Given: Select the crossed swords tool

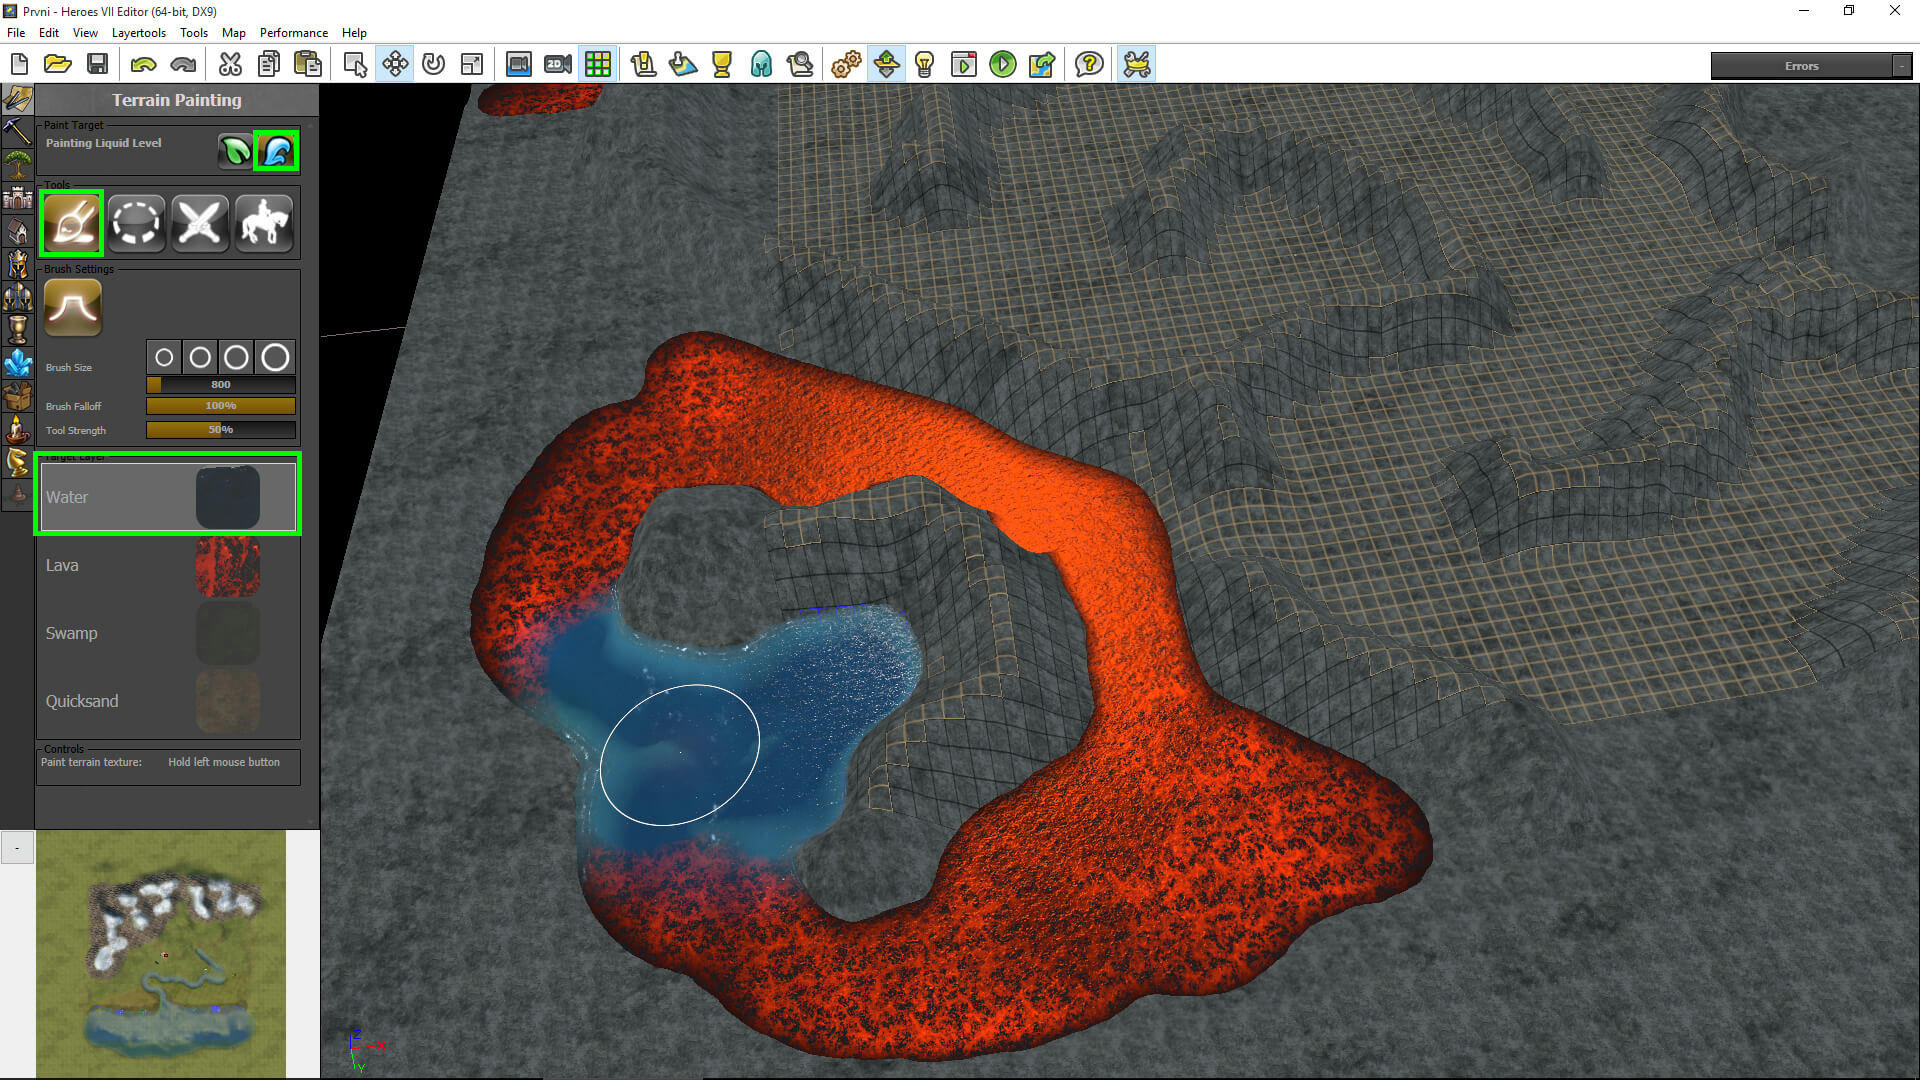Looking at the screenshot, I should click(200, 222).
